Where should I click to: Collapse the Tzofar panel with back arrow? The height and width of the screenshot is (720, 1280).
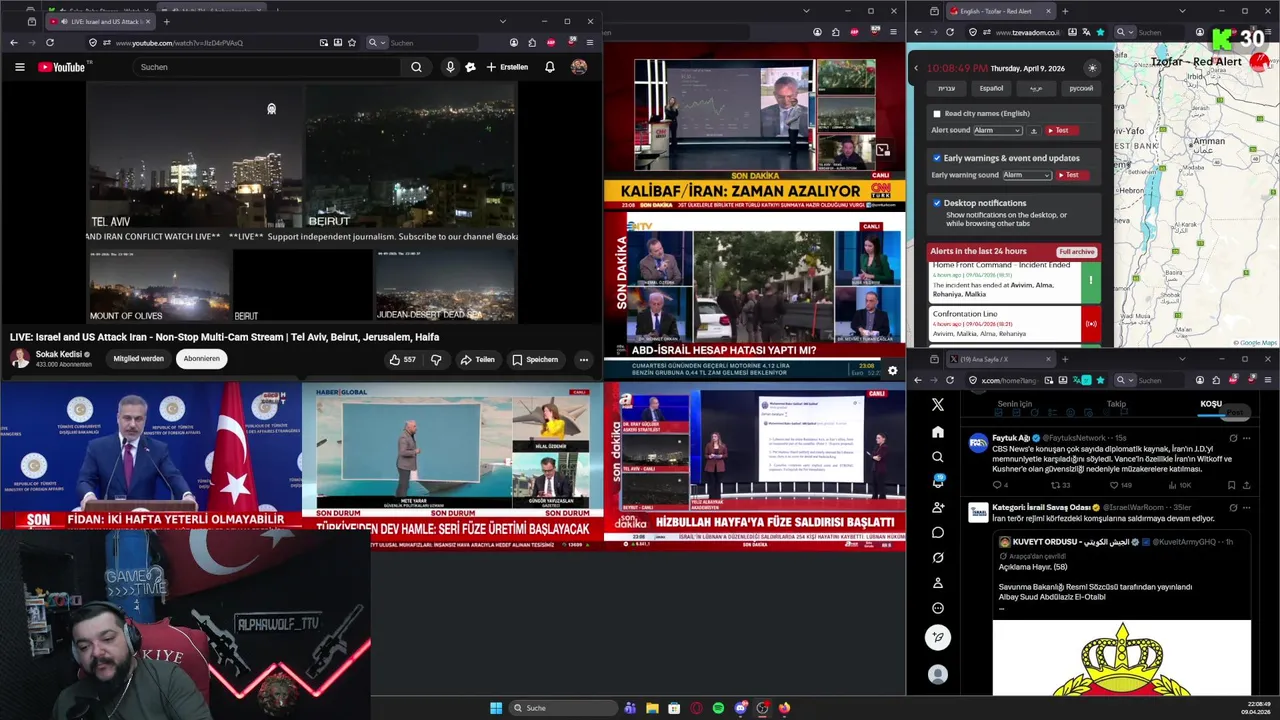(916, 68)
